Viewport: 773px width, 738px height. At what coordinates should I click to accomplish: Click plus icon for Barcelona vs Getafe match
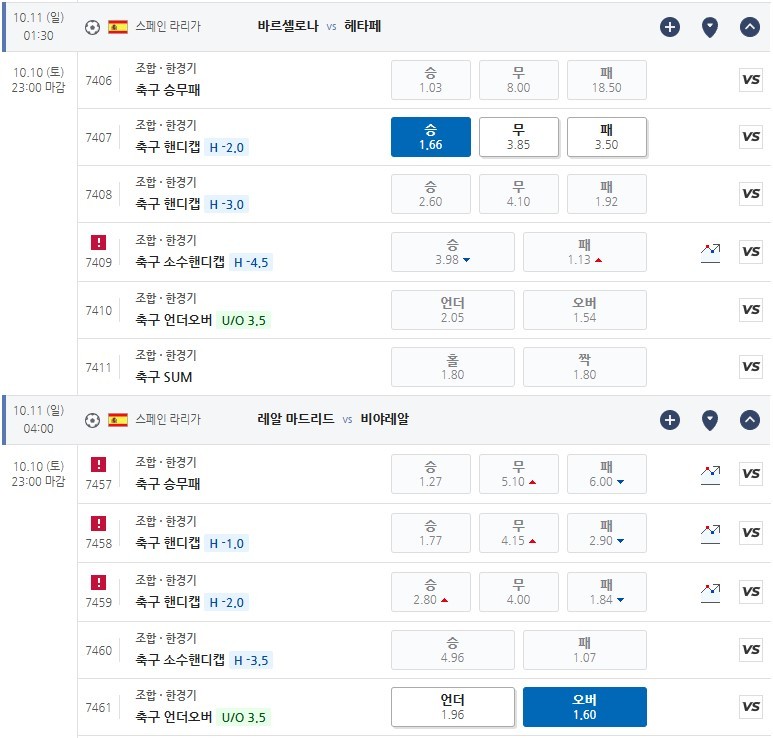[x=669, y=27]
